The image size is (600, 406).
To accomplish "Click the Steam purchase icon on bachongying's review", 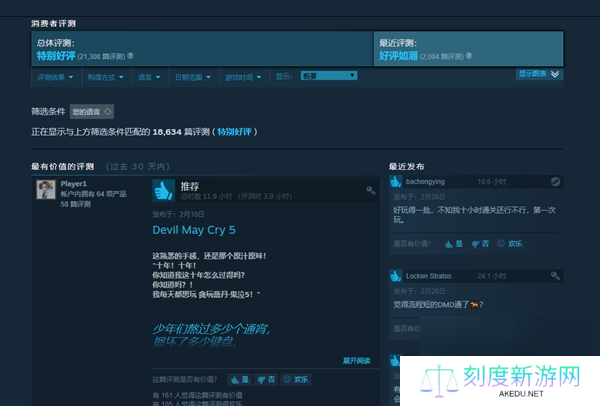I will (x=555, y=182).
